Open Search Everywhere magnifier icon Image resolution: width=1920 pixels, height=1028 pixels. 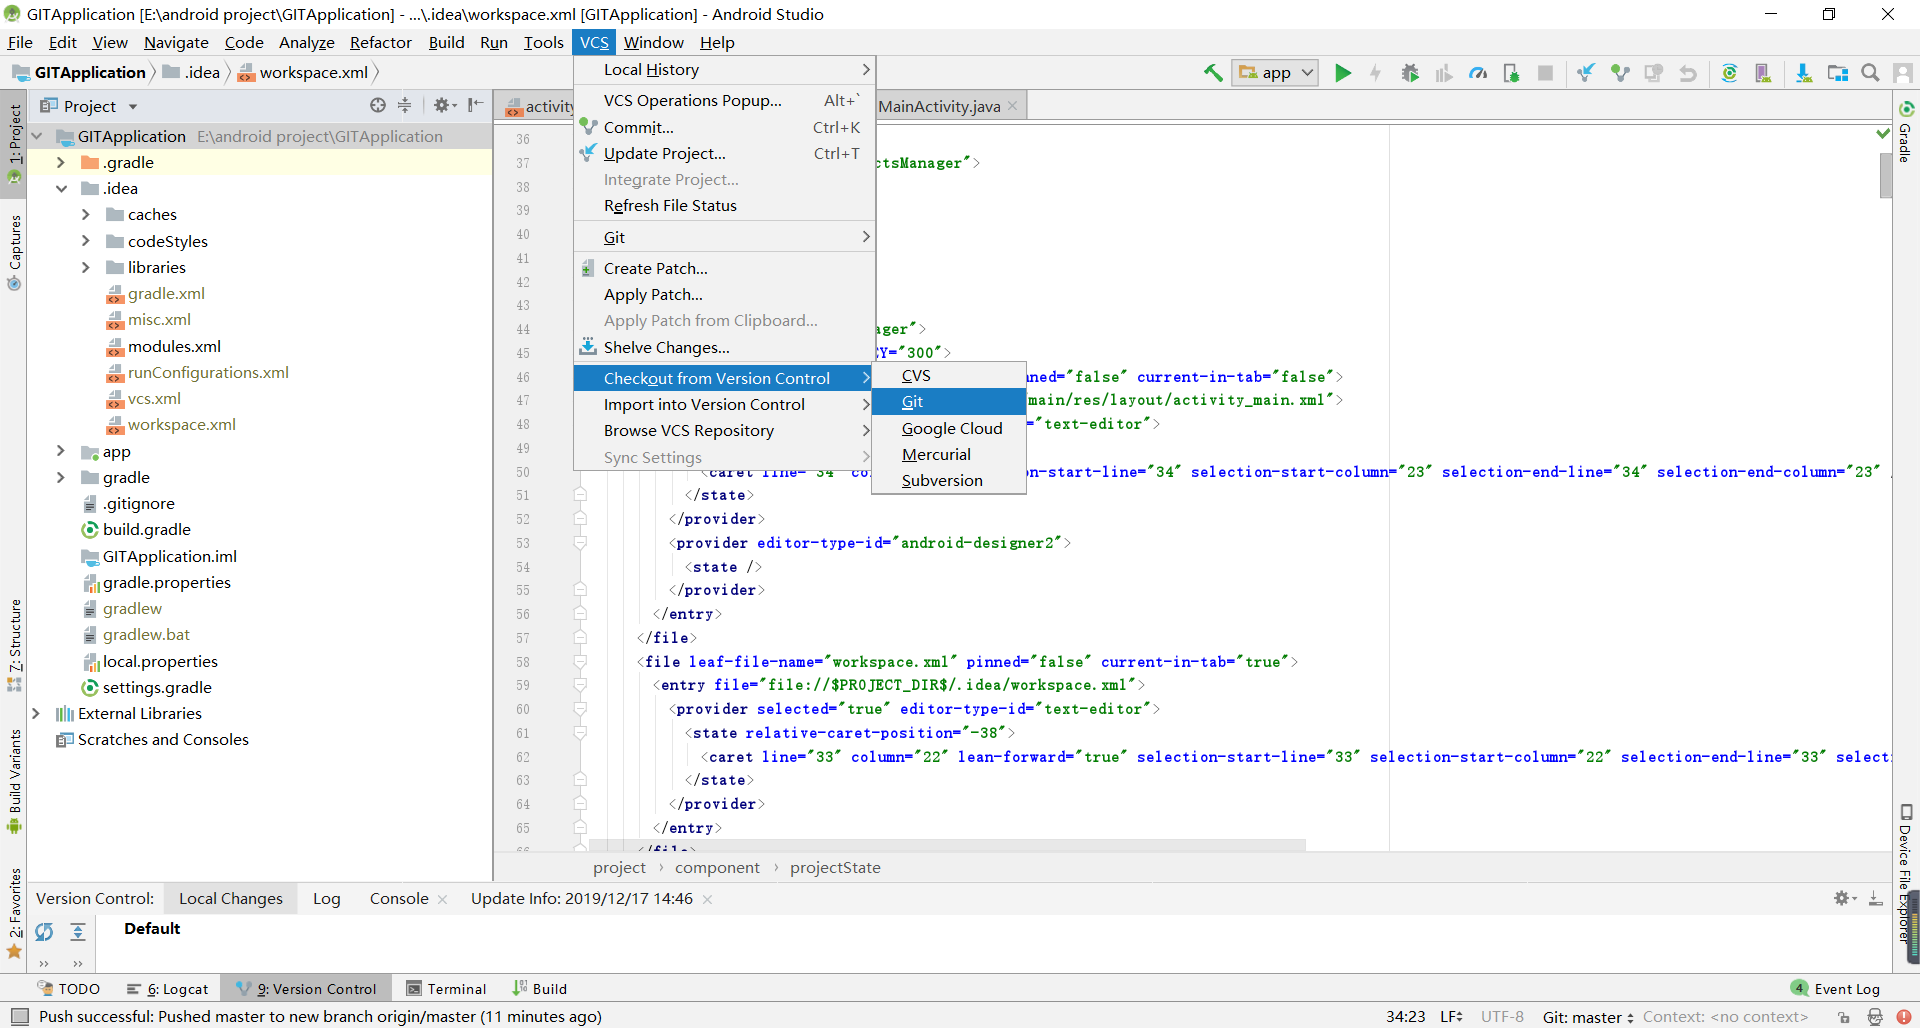click(x=1870, y=72)
